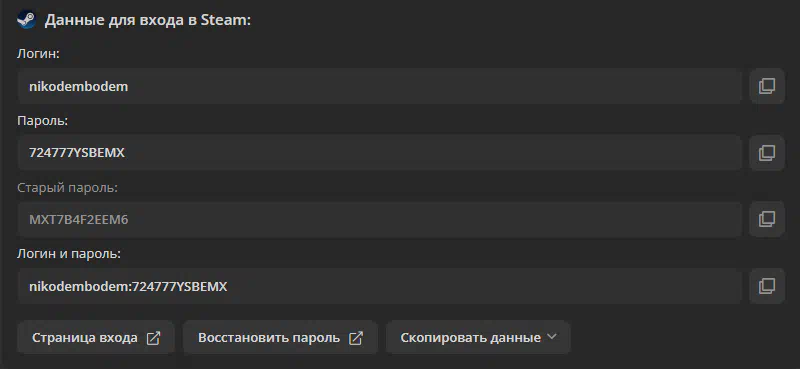Viewport: 800px width, 369px height.
Task: Click external link icon on Восстановить пароль
Action: coord(356,338)
